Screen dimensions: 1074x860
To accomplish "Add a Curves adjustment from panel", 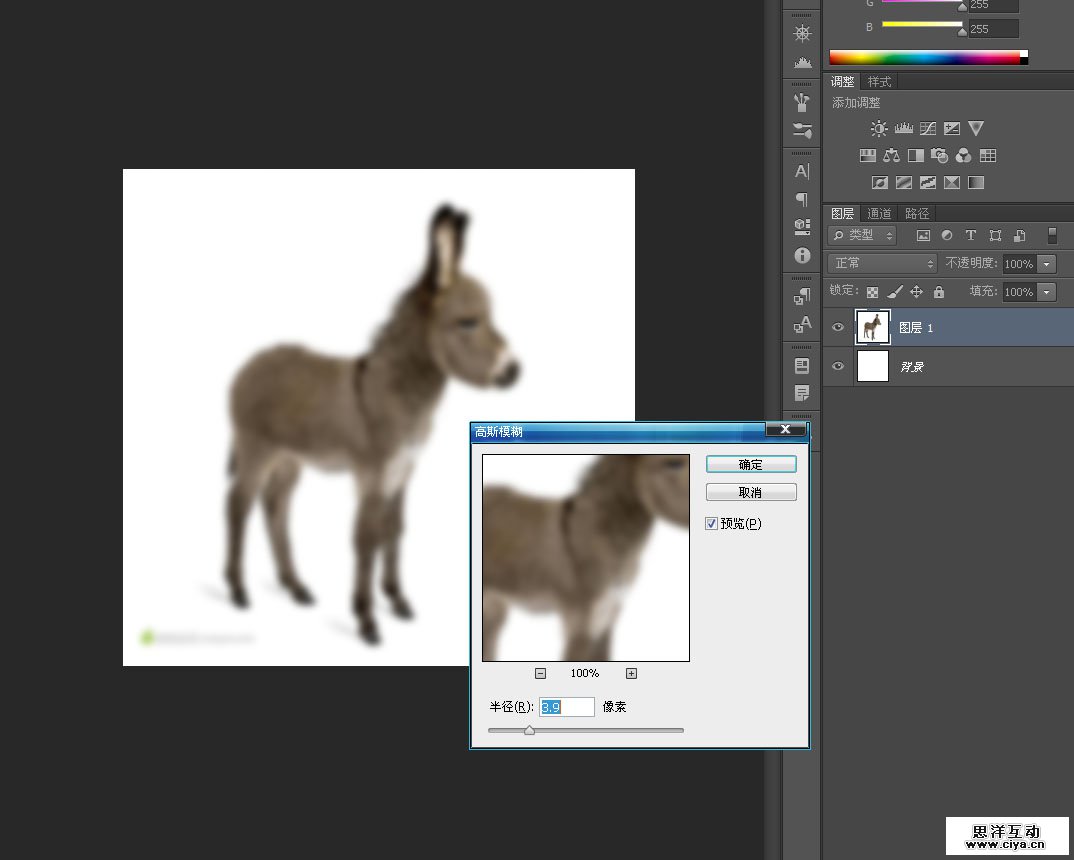I will pyautogui.click(x=928, y=128).
